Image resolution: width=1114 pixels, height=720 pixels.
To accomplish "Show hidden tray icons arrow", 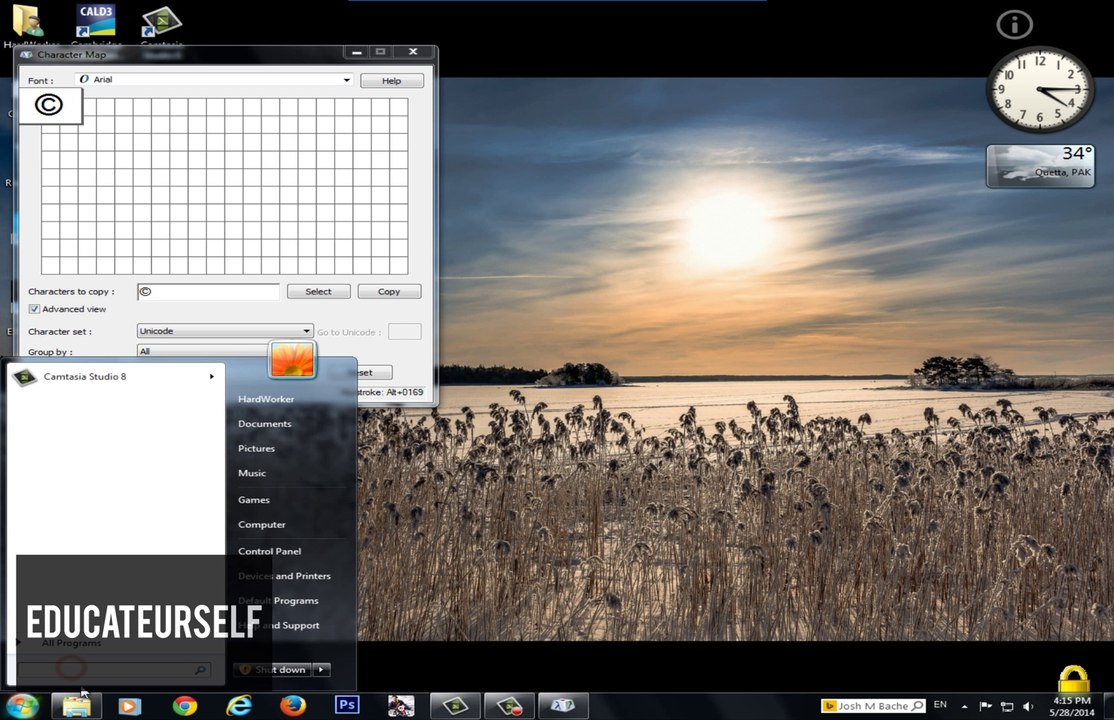I will coord(964,706).
